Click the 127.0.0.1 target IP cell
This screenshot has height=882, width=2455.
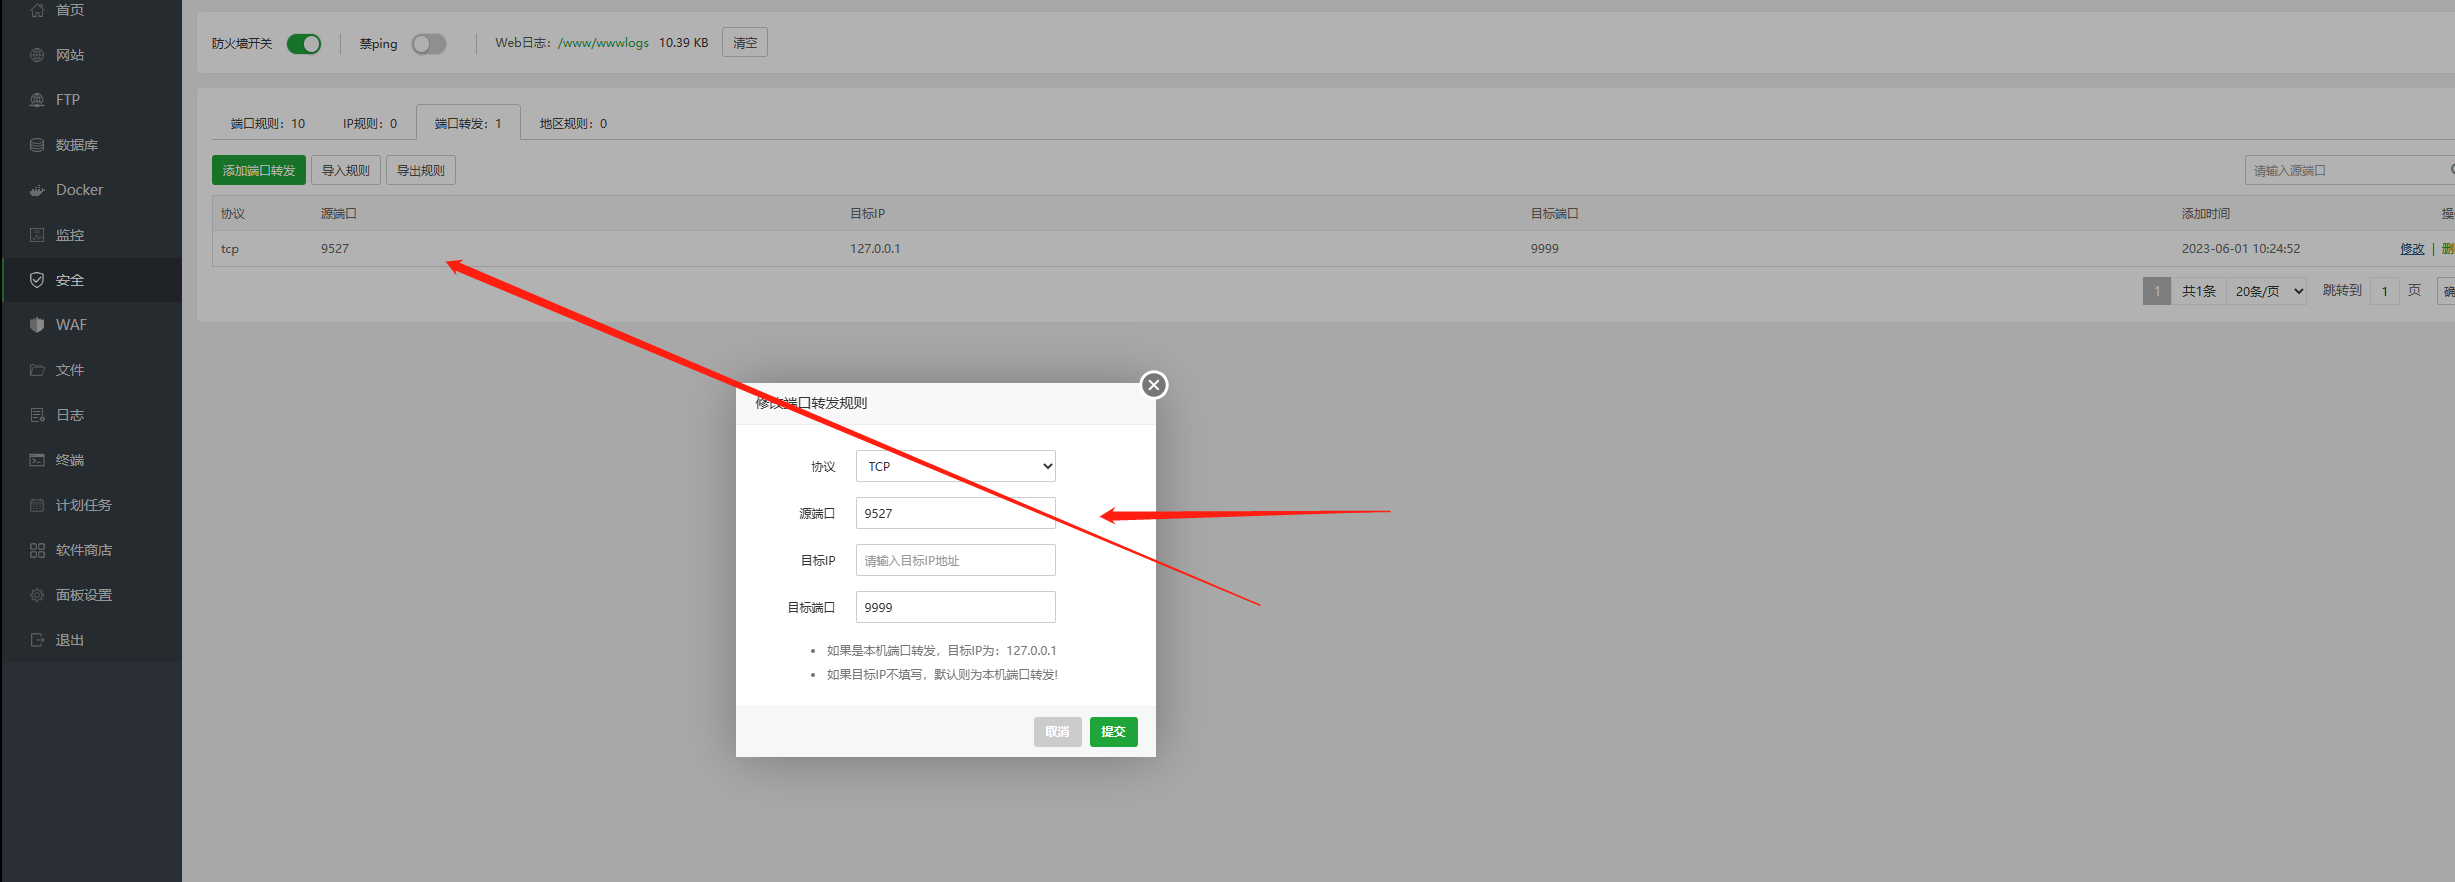(875, 249)
